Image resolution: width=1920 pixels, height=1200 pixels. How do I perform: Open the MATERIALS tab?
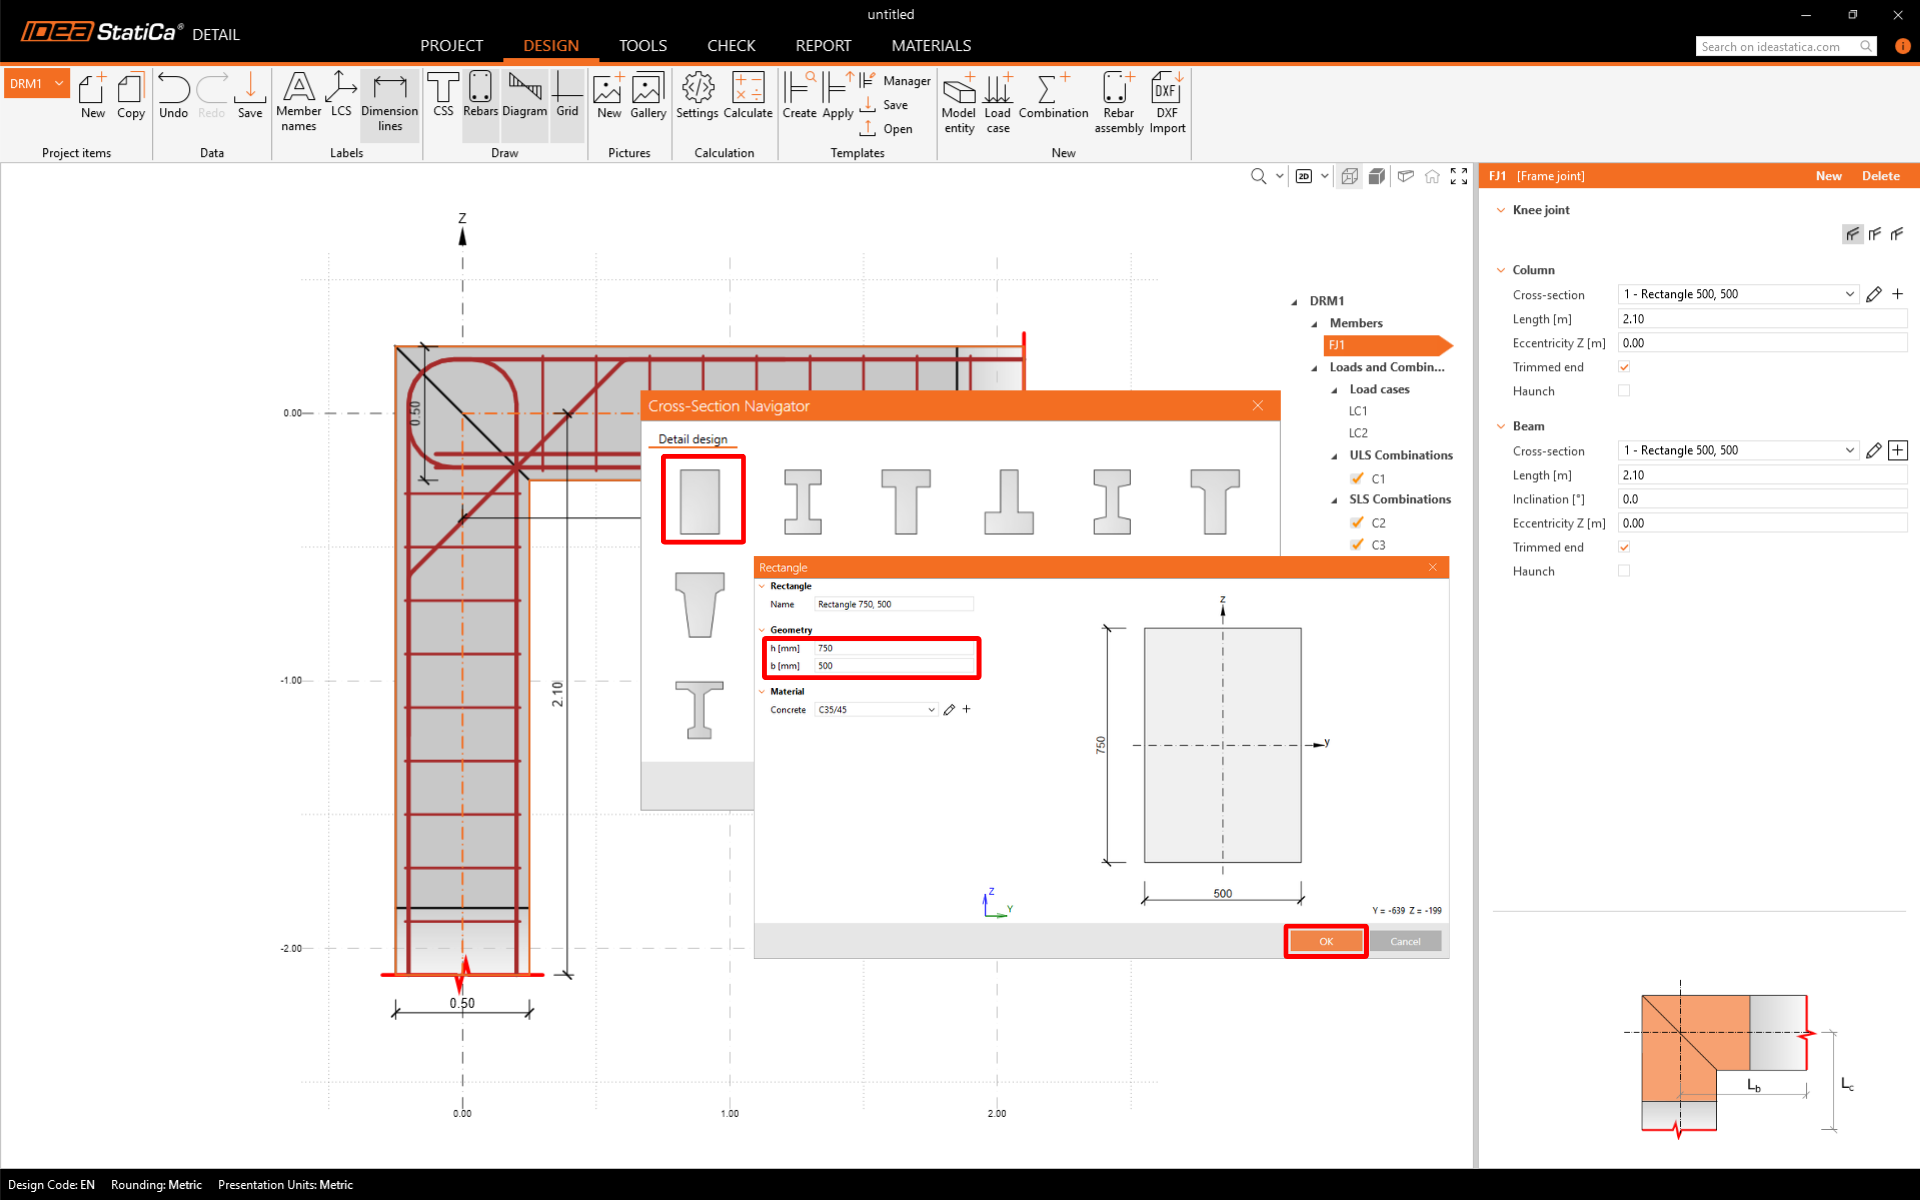[x=930, y=46]
